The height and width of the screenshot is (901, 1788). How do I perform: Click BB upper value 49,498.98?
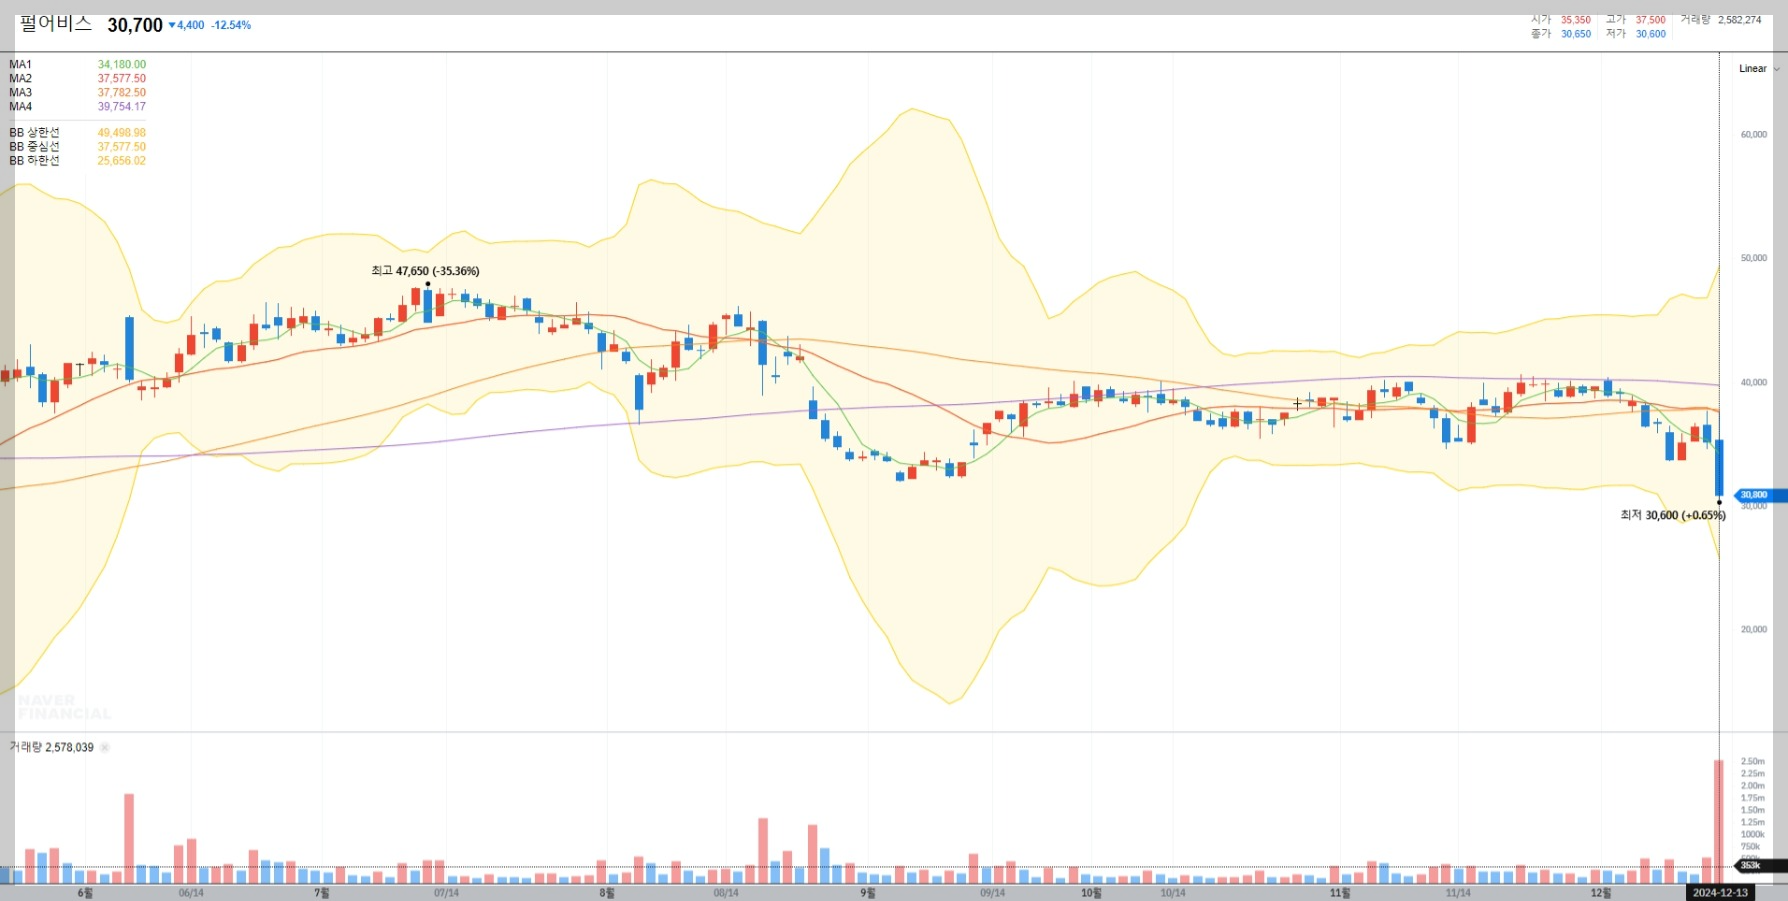(122, 132)
